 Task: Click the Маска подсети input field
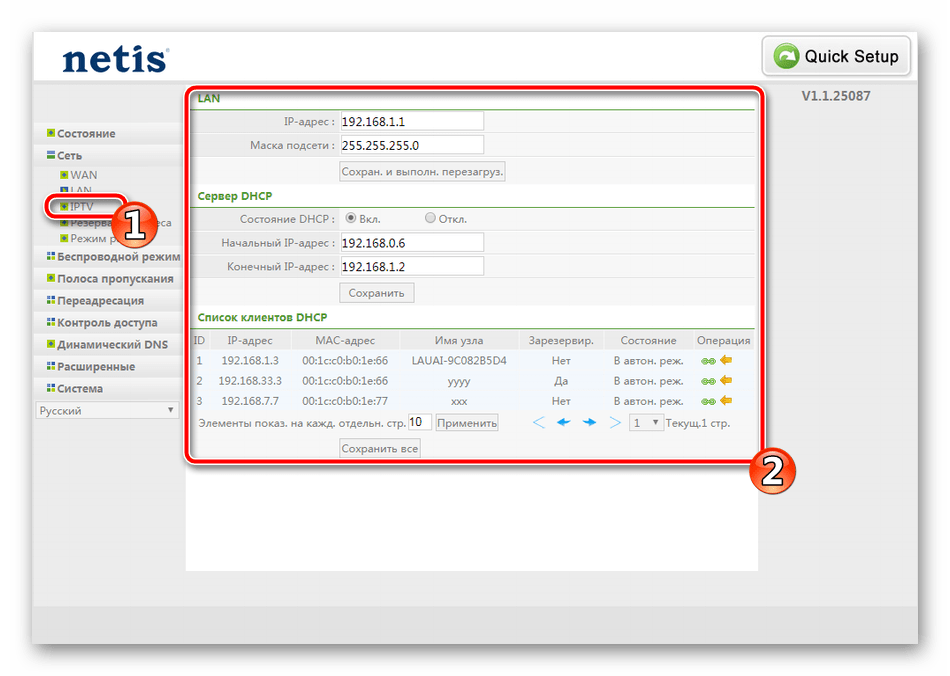(412, 145)
